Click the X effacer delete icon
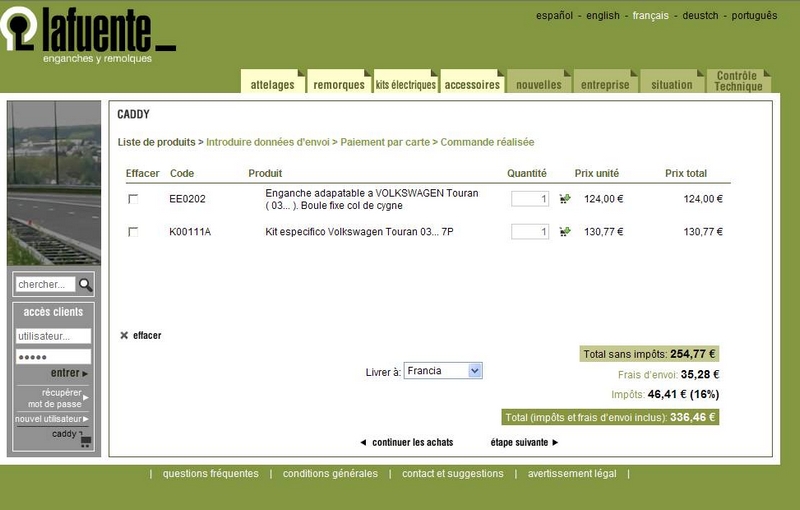 (124, 335)
